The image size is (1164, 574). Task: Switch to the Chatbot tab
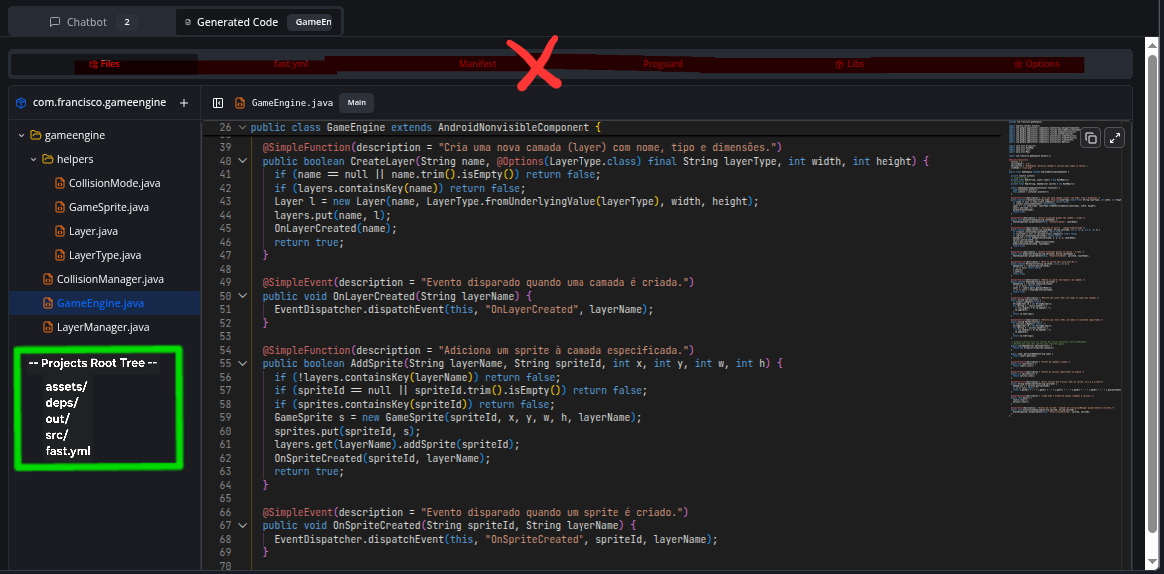click(x=87, y=22)
